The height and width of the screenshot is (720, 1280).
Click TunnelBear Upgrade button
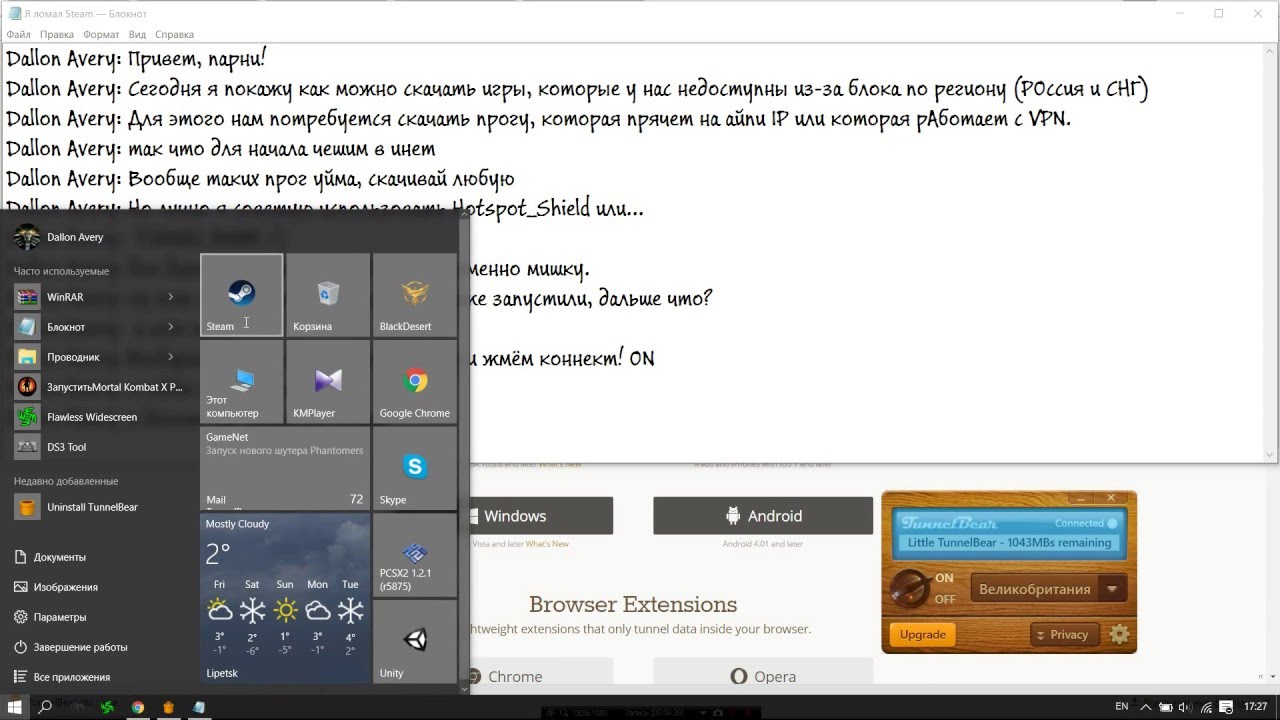click(x=922, y=634)
